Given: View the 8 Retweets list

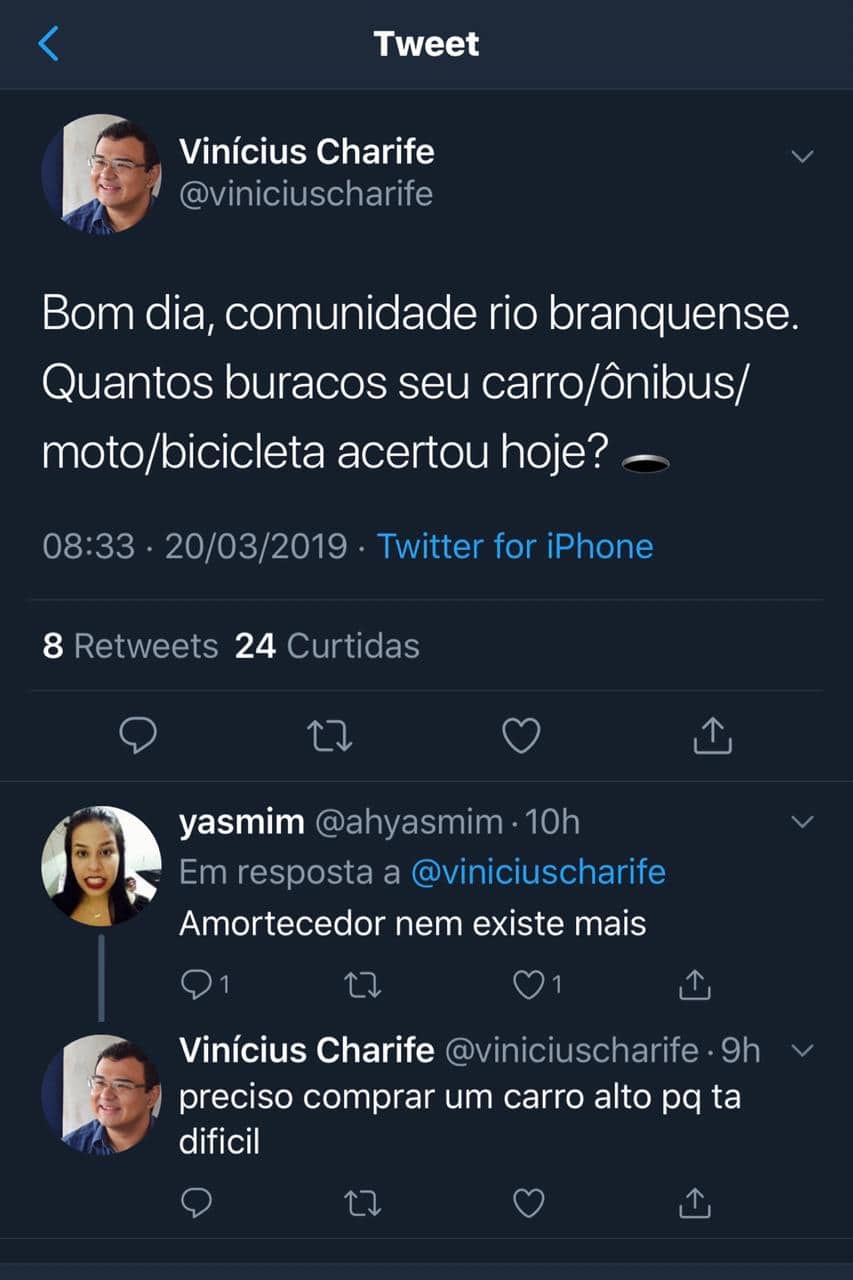Looking at the screenshot, I should (130, 646).
